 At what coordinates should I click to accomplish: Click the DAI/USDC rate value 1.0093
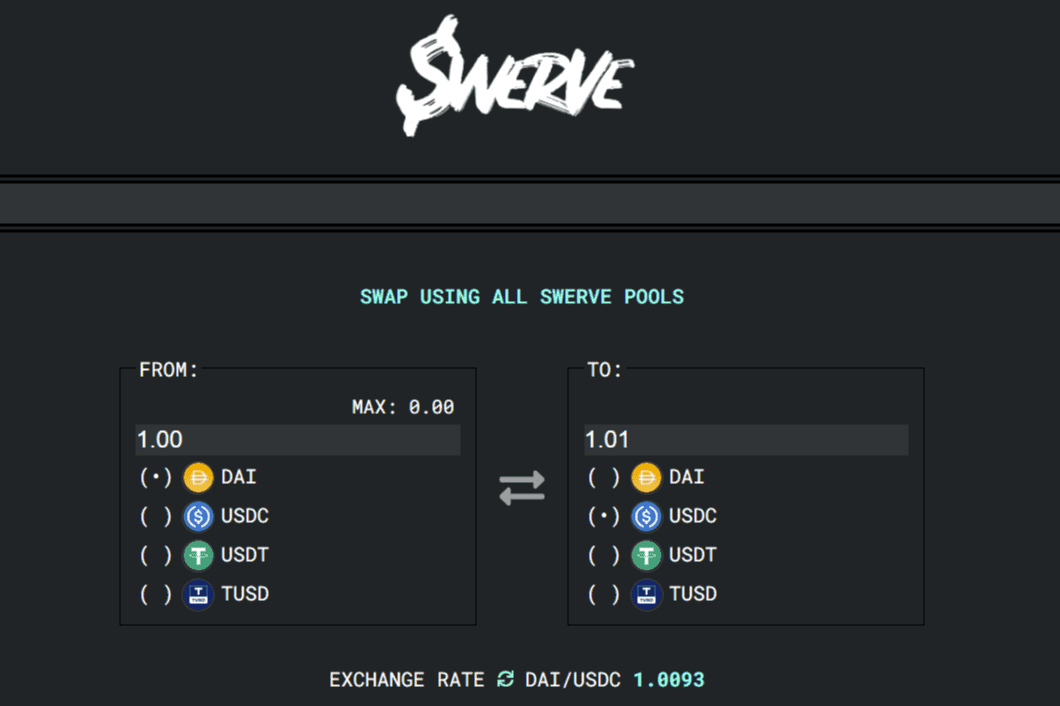click(668, 679)
